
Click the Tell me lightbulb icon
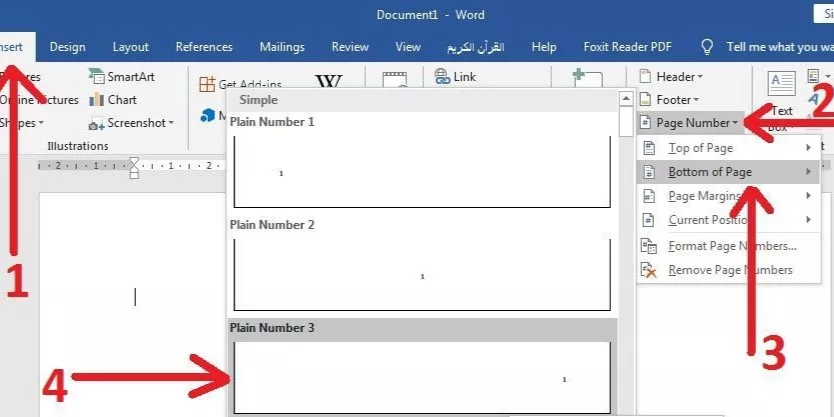[707, 47]
